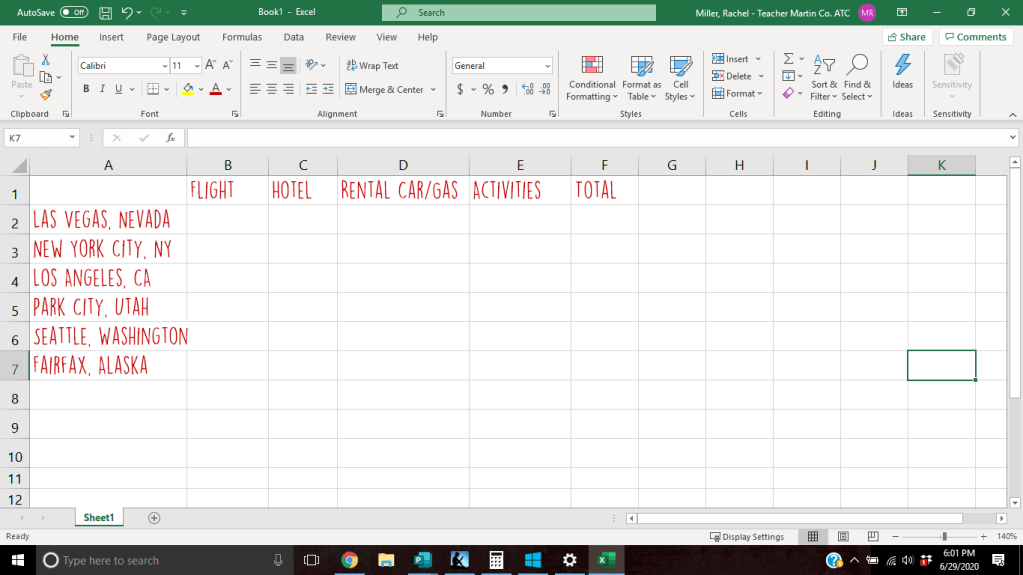Open the Formulas ribbon tab

[242, 37]
